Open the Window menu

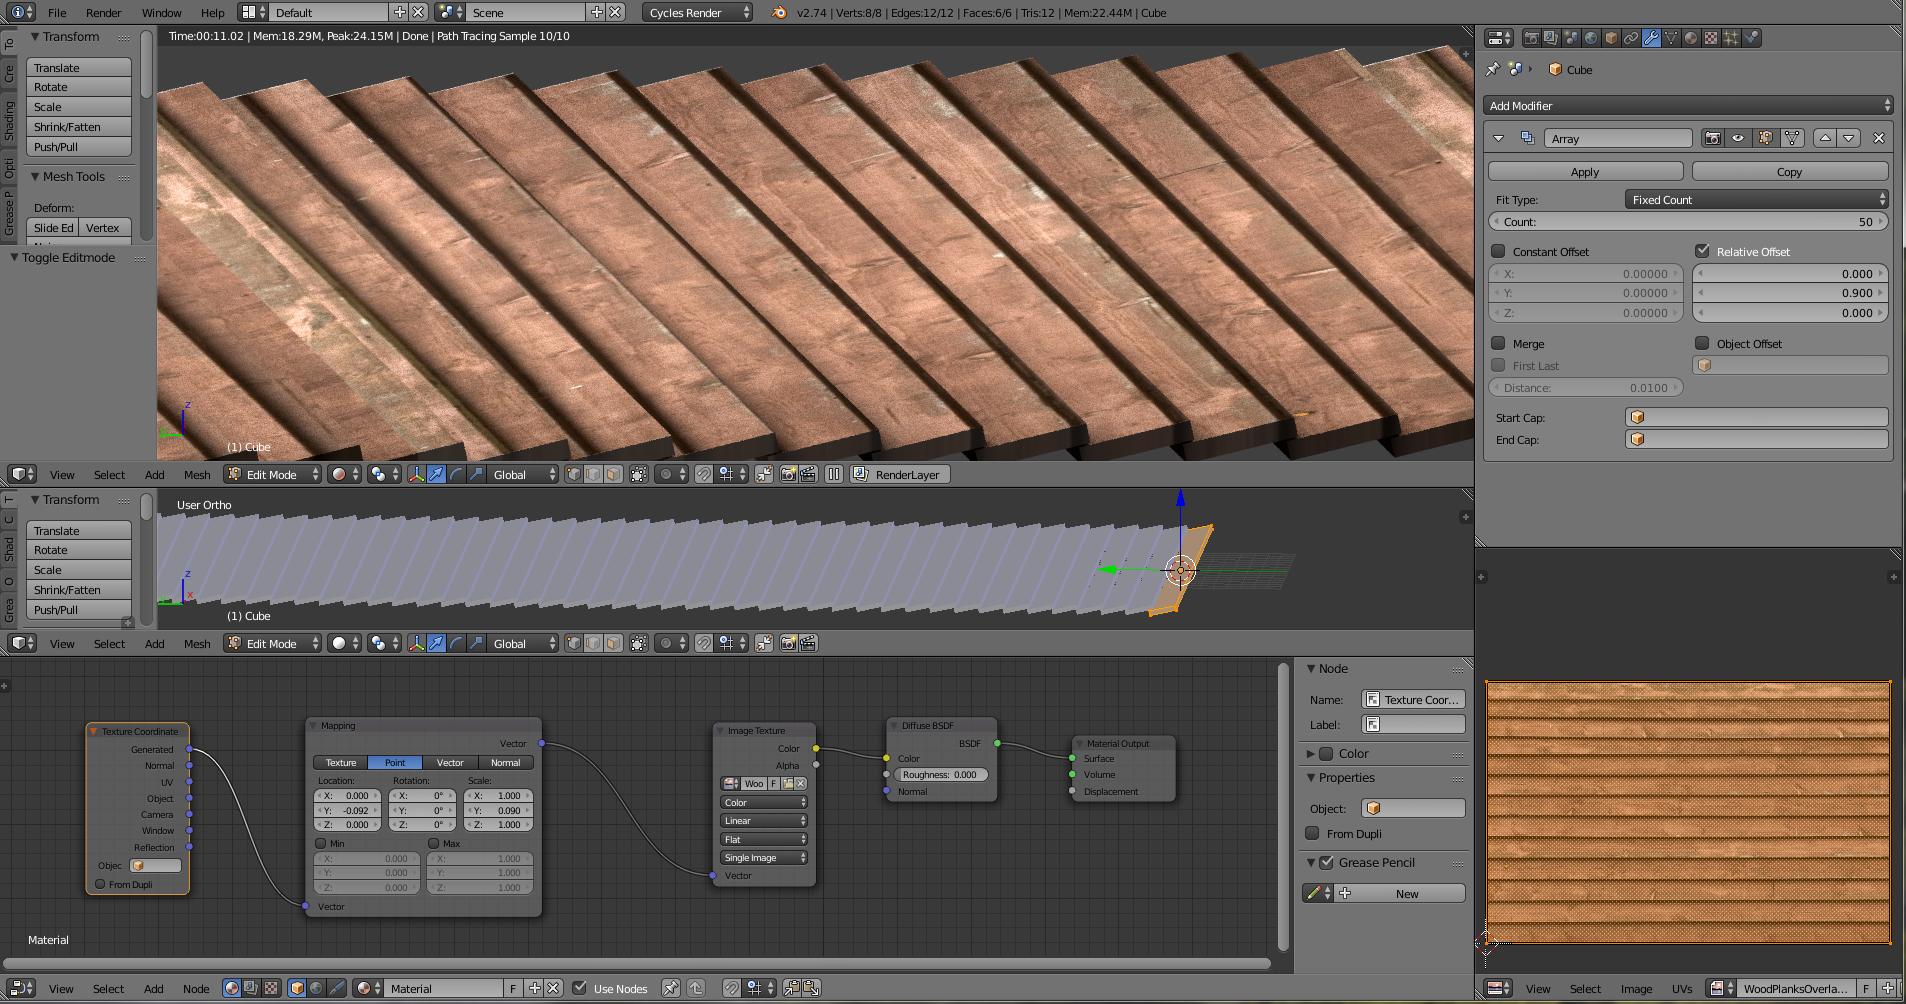click(x=161, y=13)
